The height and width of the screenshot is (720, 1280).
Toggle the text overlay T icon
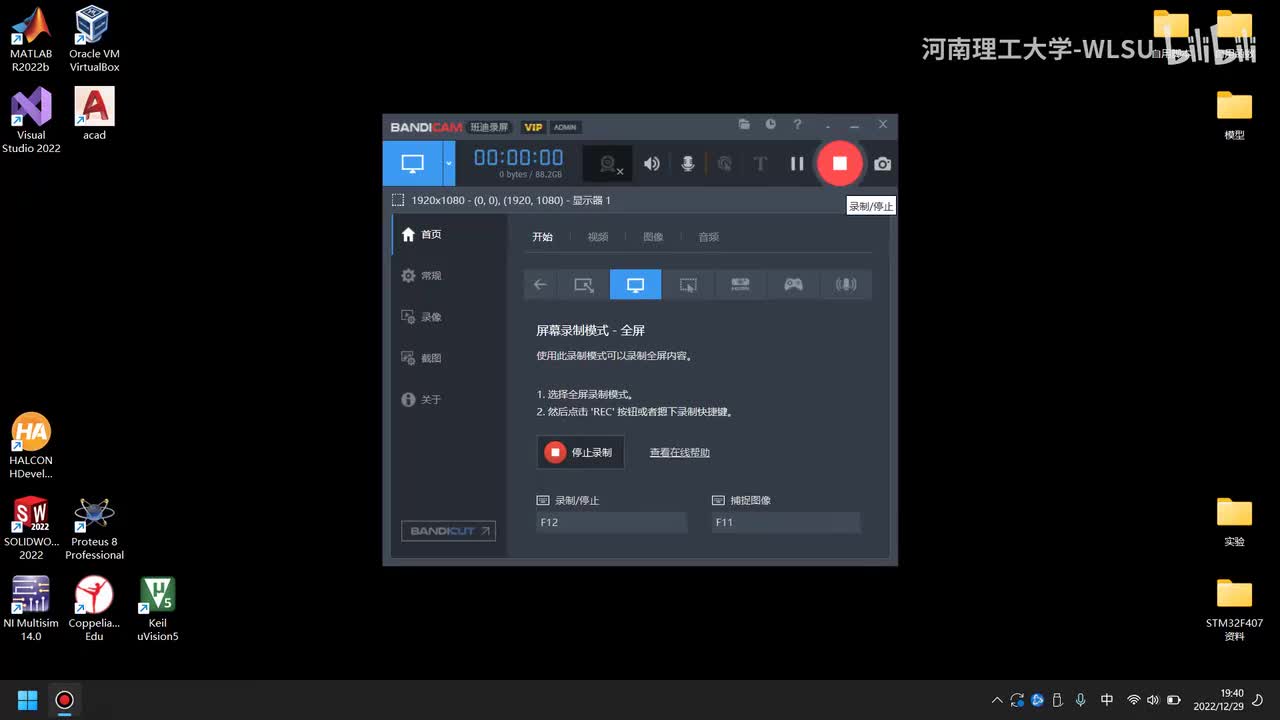click(x=760, y=164)
